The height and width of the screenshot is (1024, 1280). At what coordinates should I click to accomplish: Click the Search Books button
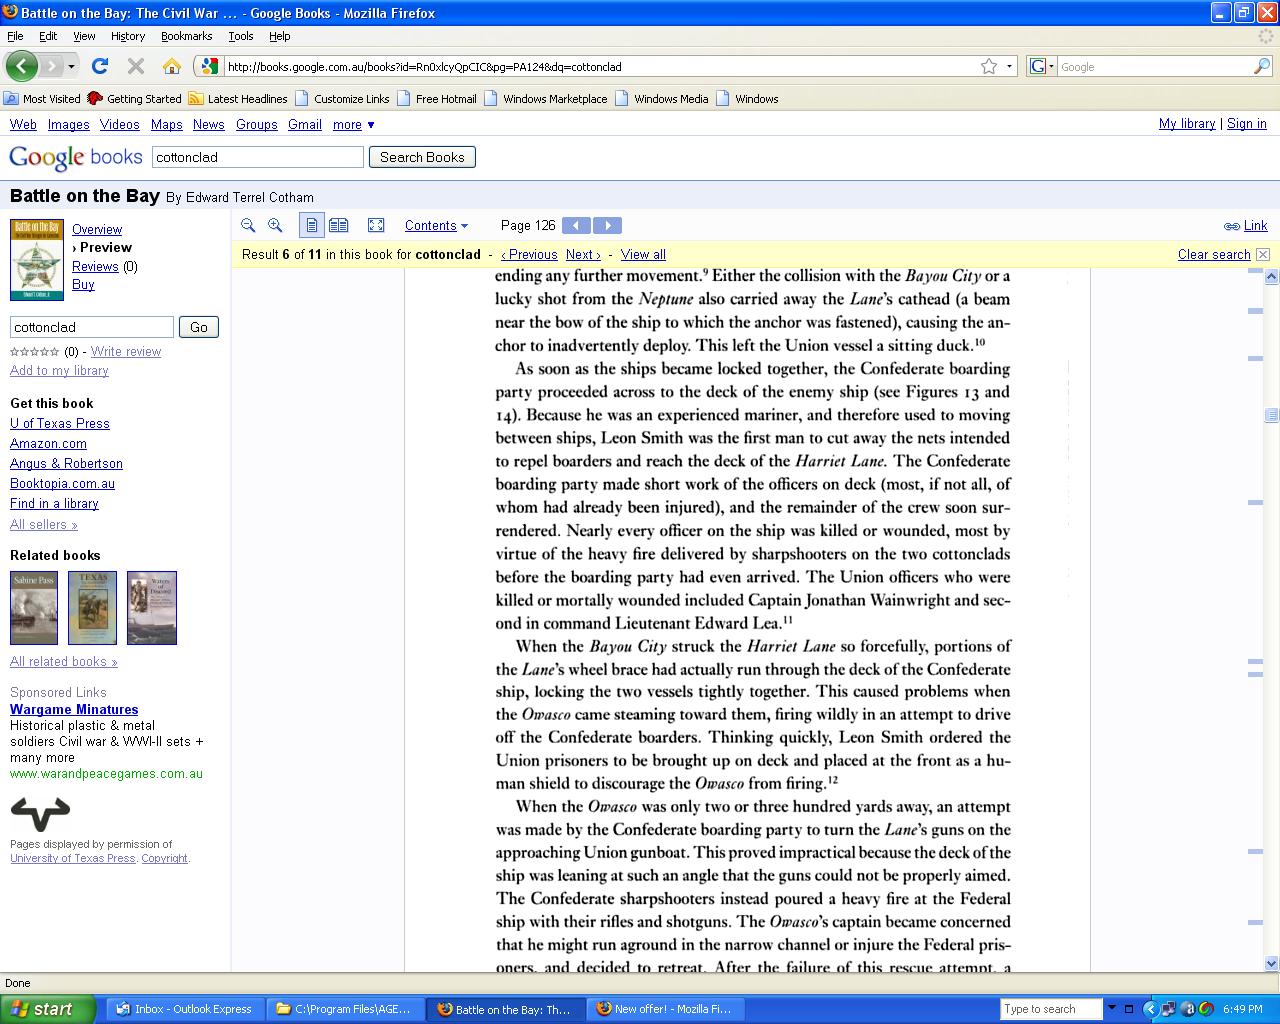[x=422, y=157]
